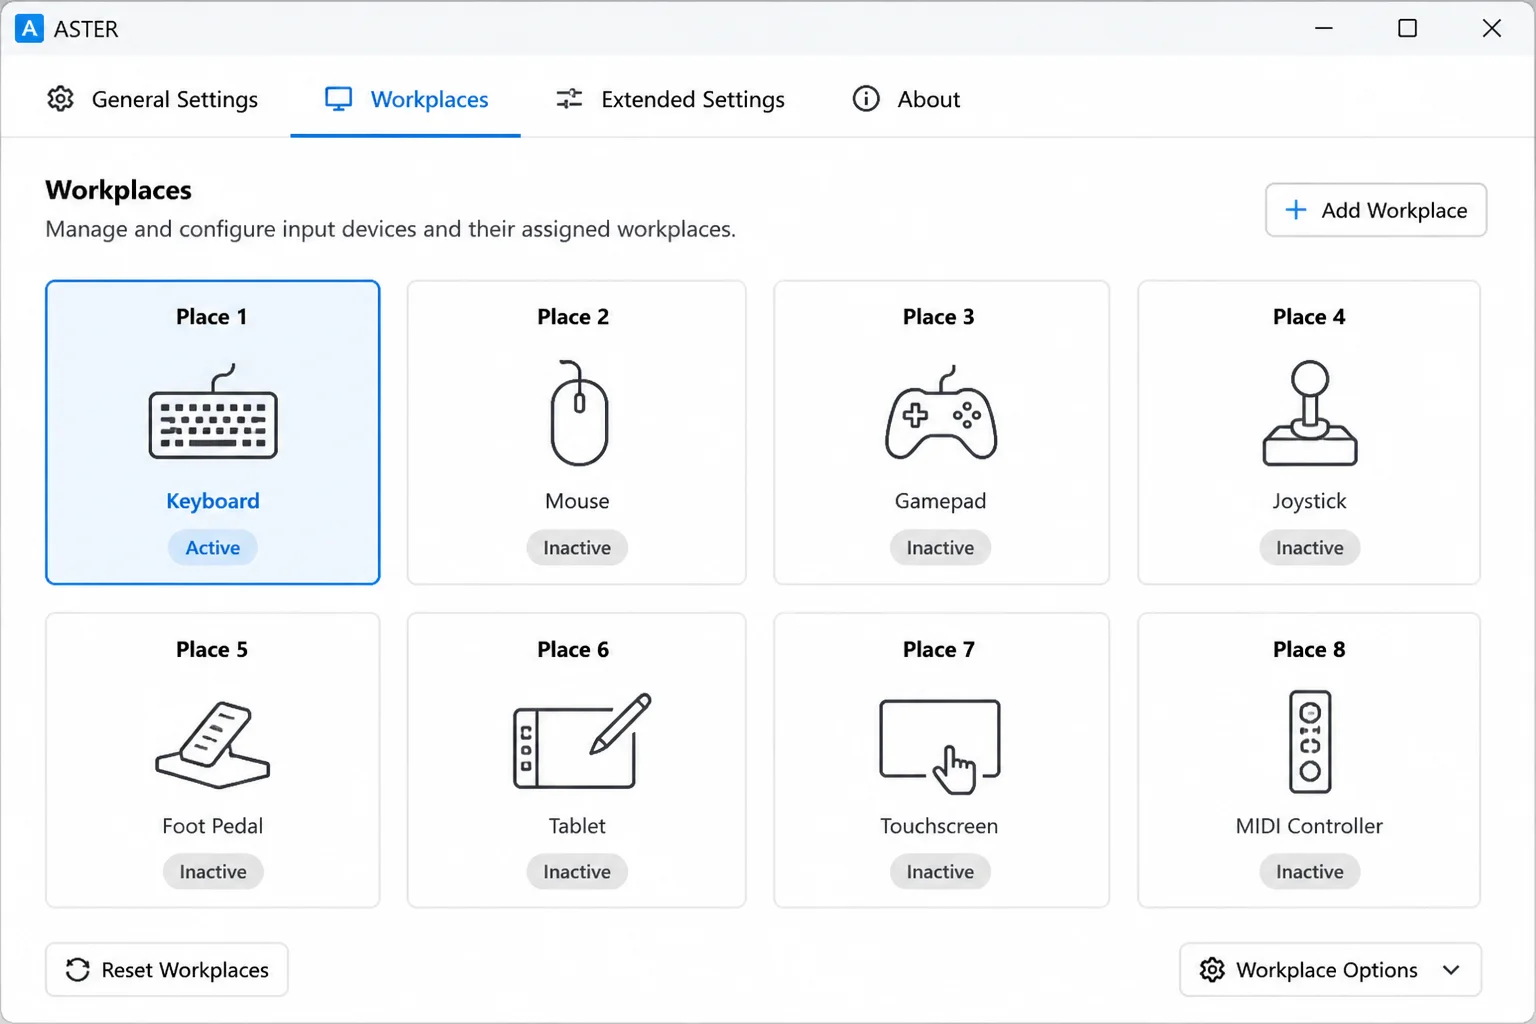This screenshot has height=1024, width=1536.
Task: Select the Touchscreen icon in Place 7
Action: [x=940, y=746]
